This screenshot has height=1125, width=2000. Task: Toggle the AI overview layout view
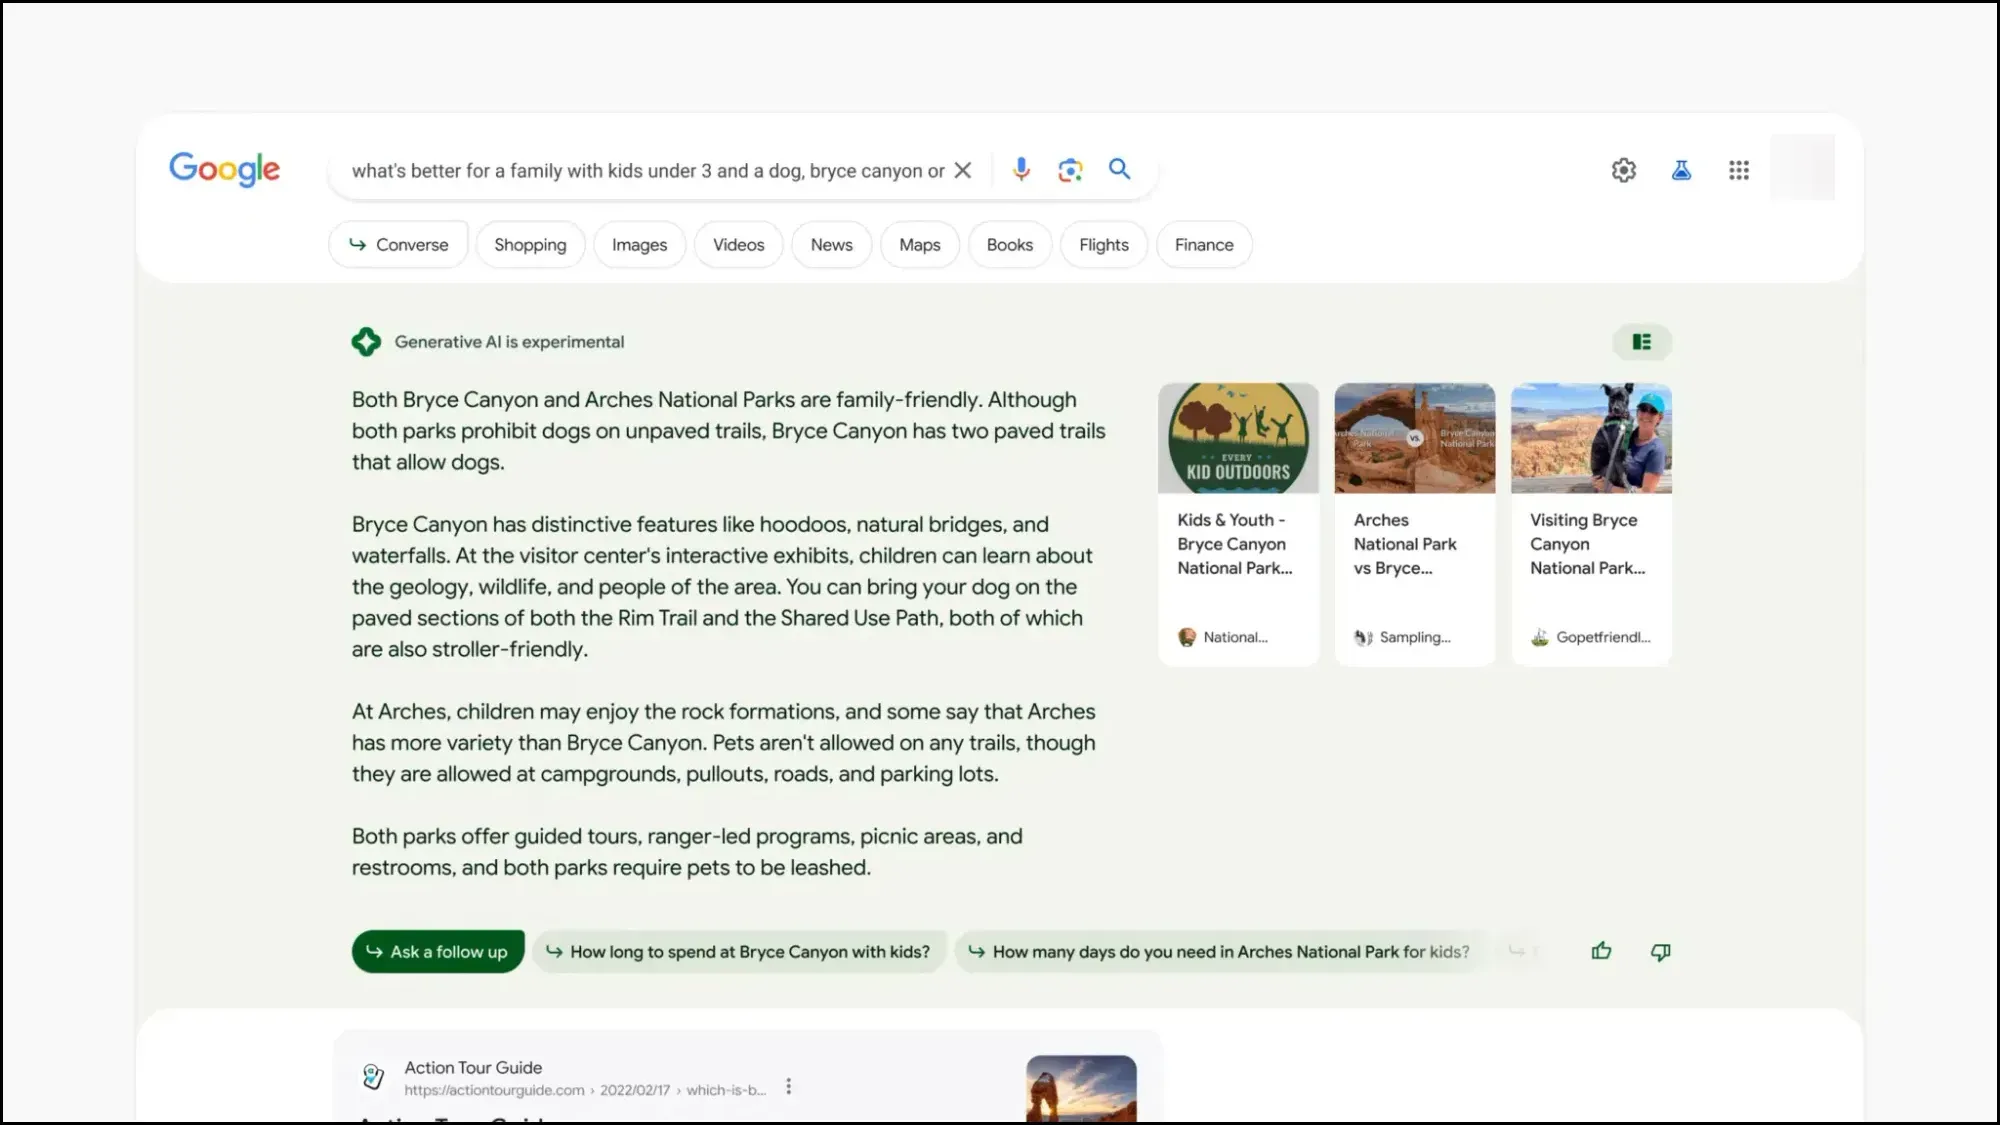click(1642, 342)
